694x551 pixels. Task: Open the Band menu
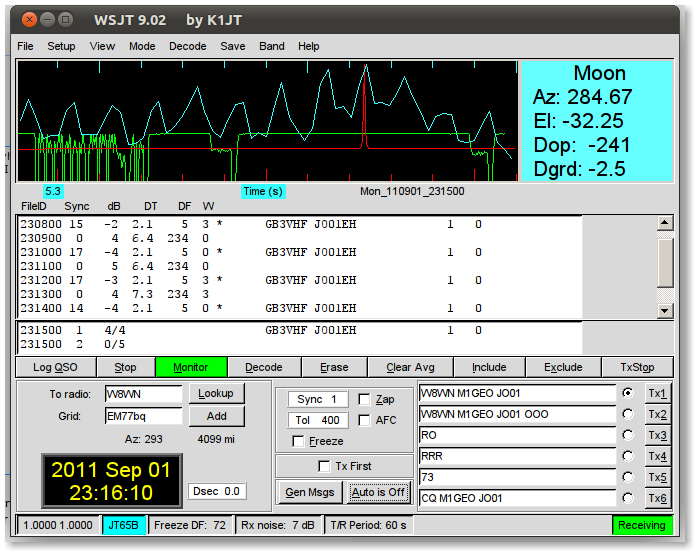click(x=272, y=46)
